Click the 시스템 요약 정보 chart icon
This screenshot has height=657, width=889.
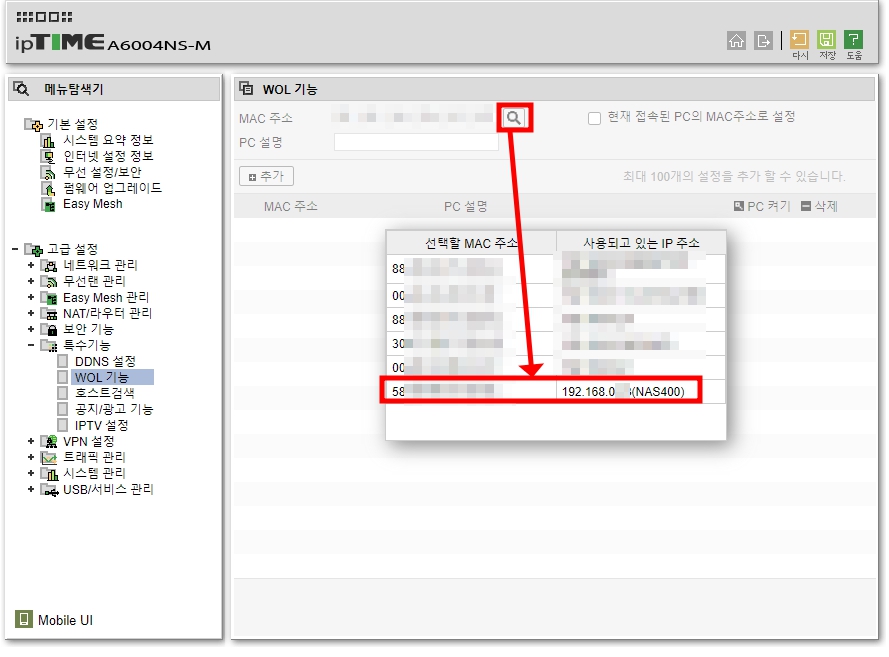(x=48, y=142)
